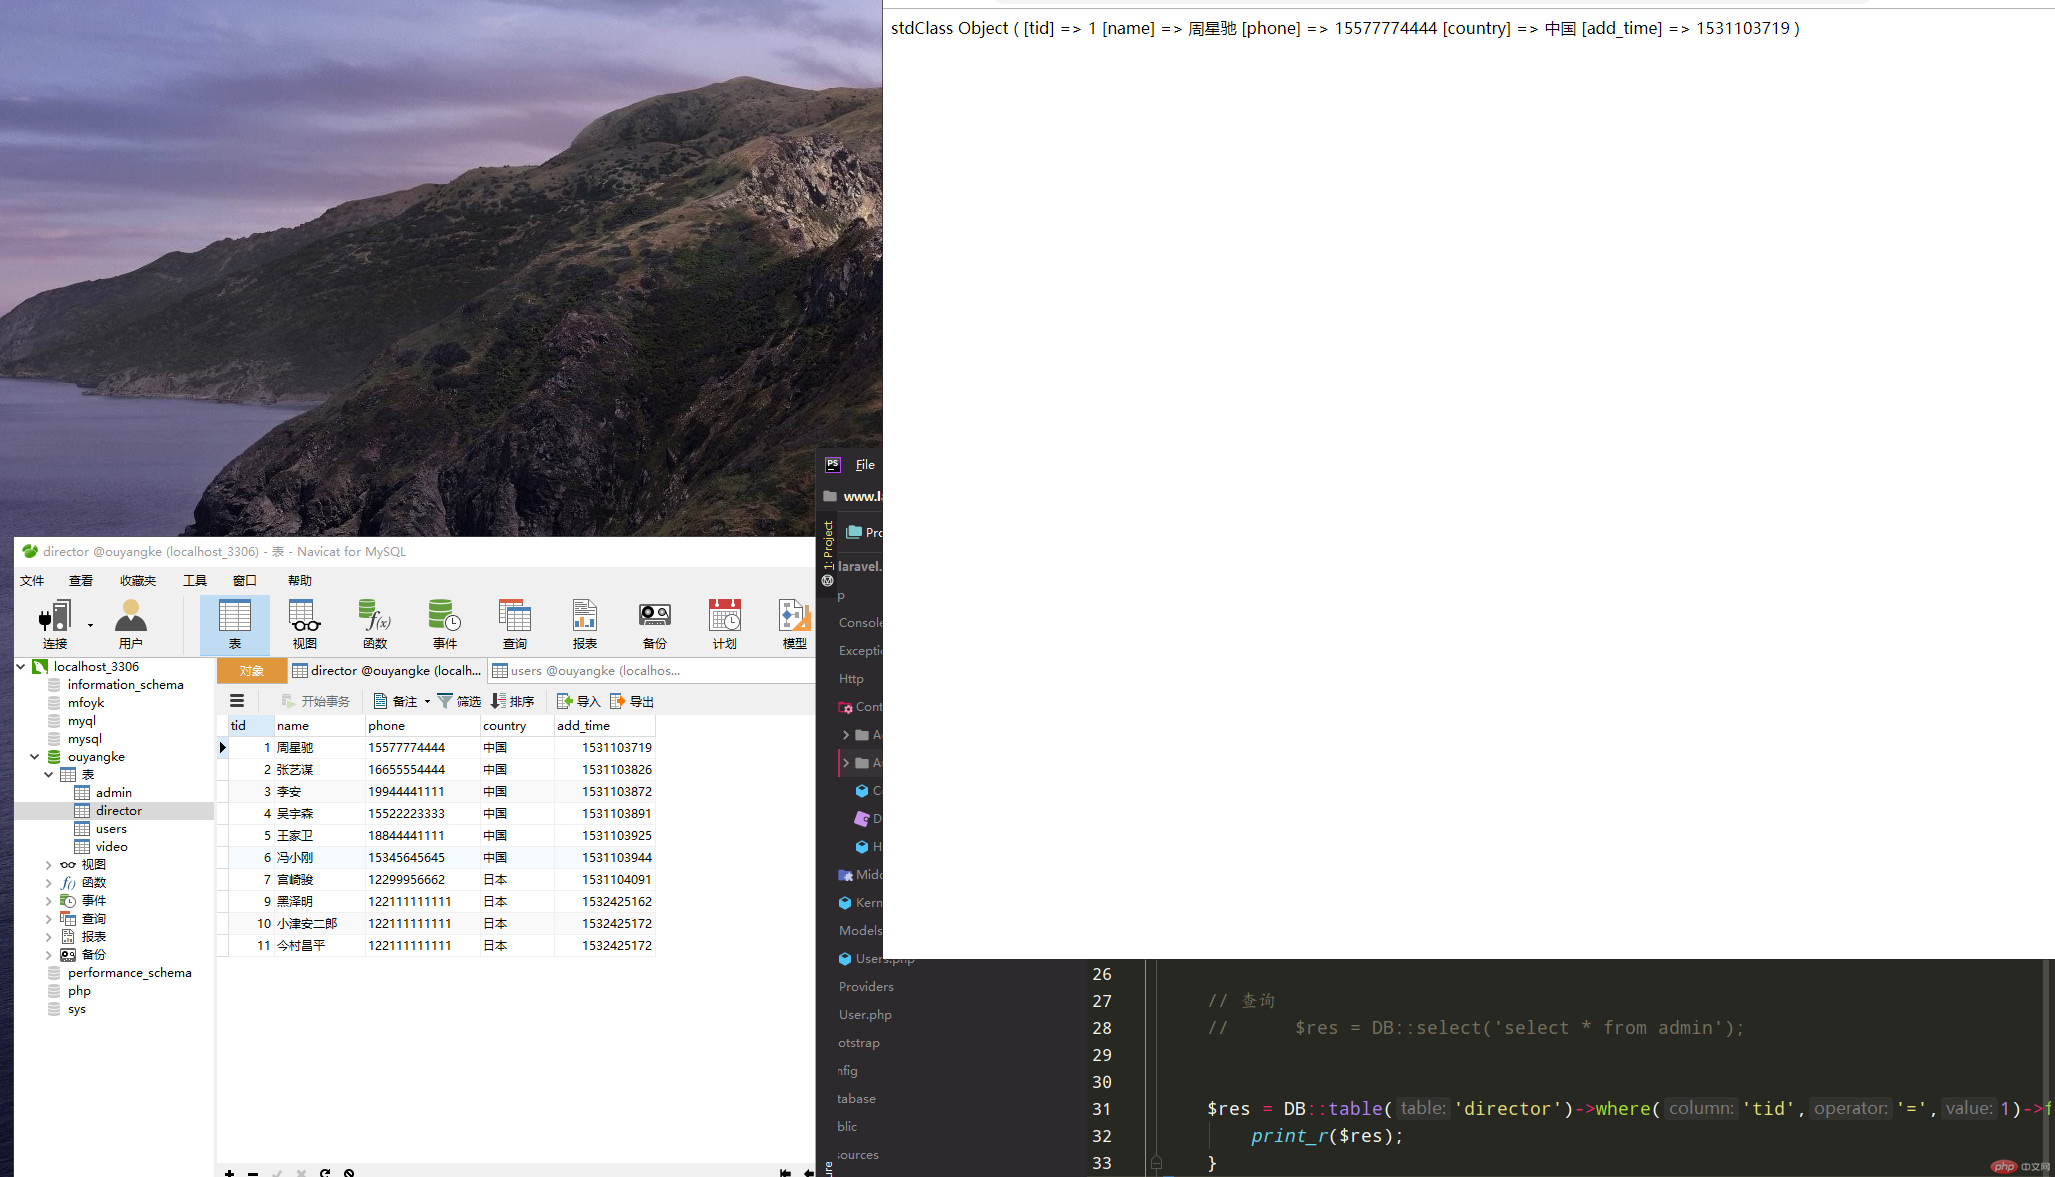Click the PhpStorm logo icon

coord(833,464)
